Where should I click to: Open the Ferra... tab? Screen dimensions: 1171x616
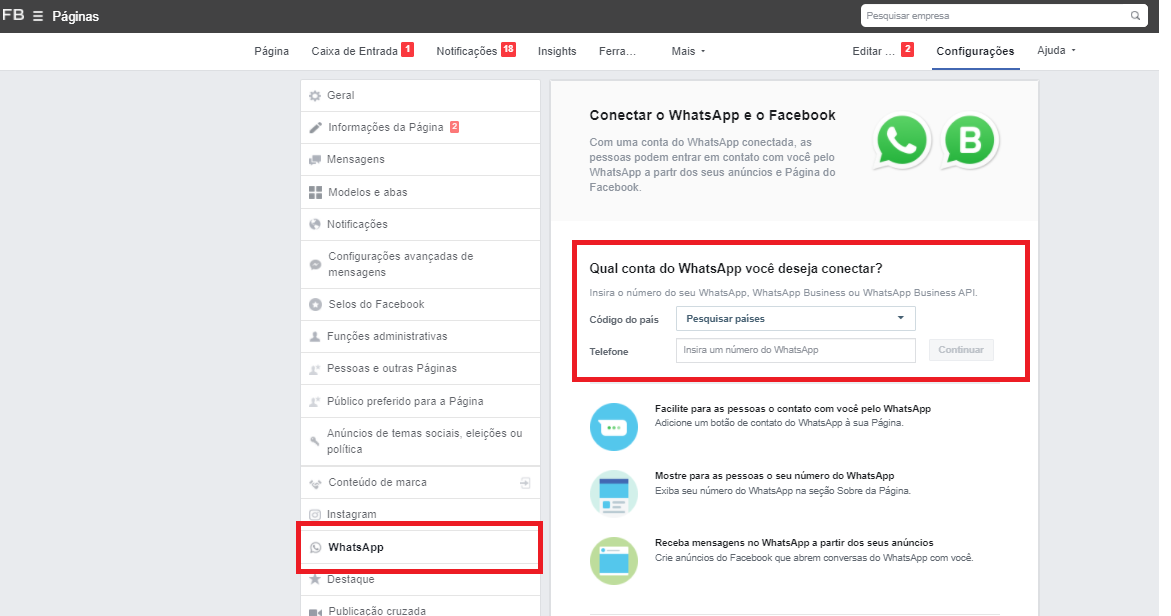[x=617, y=52]
